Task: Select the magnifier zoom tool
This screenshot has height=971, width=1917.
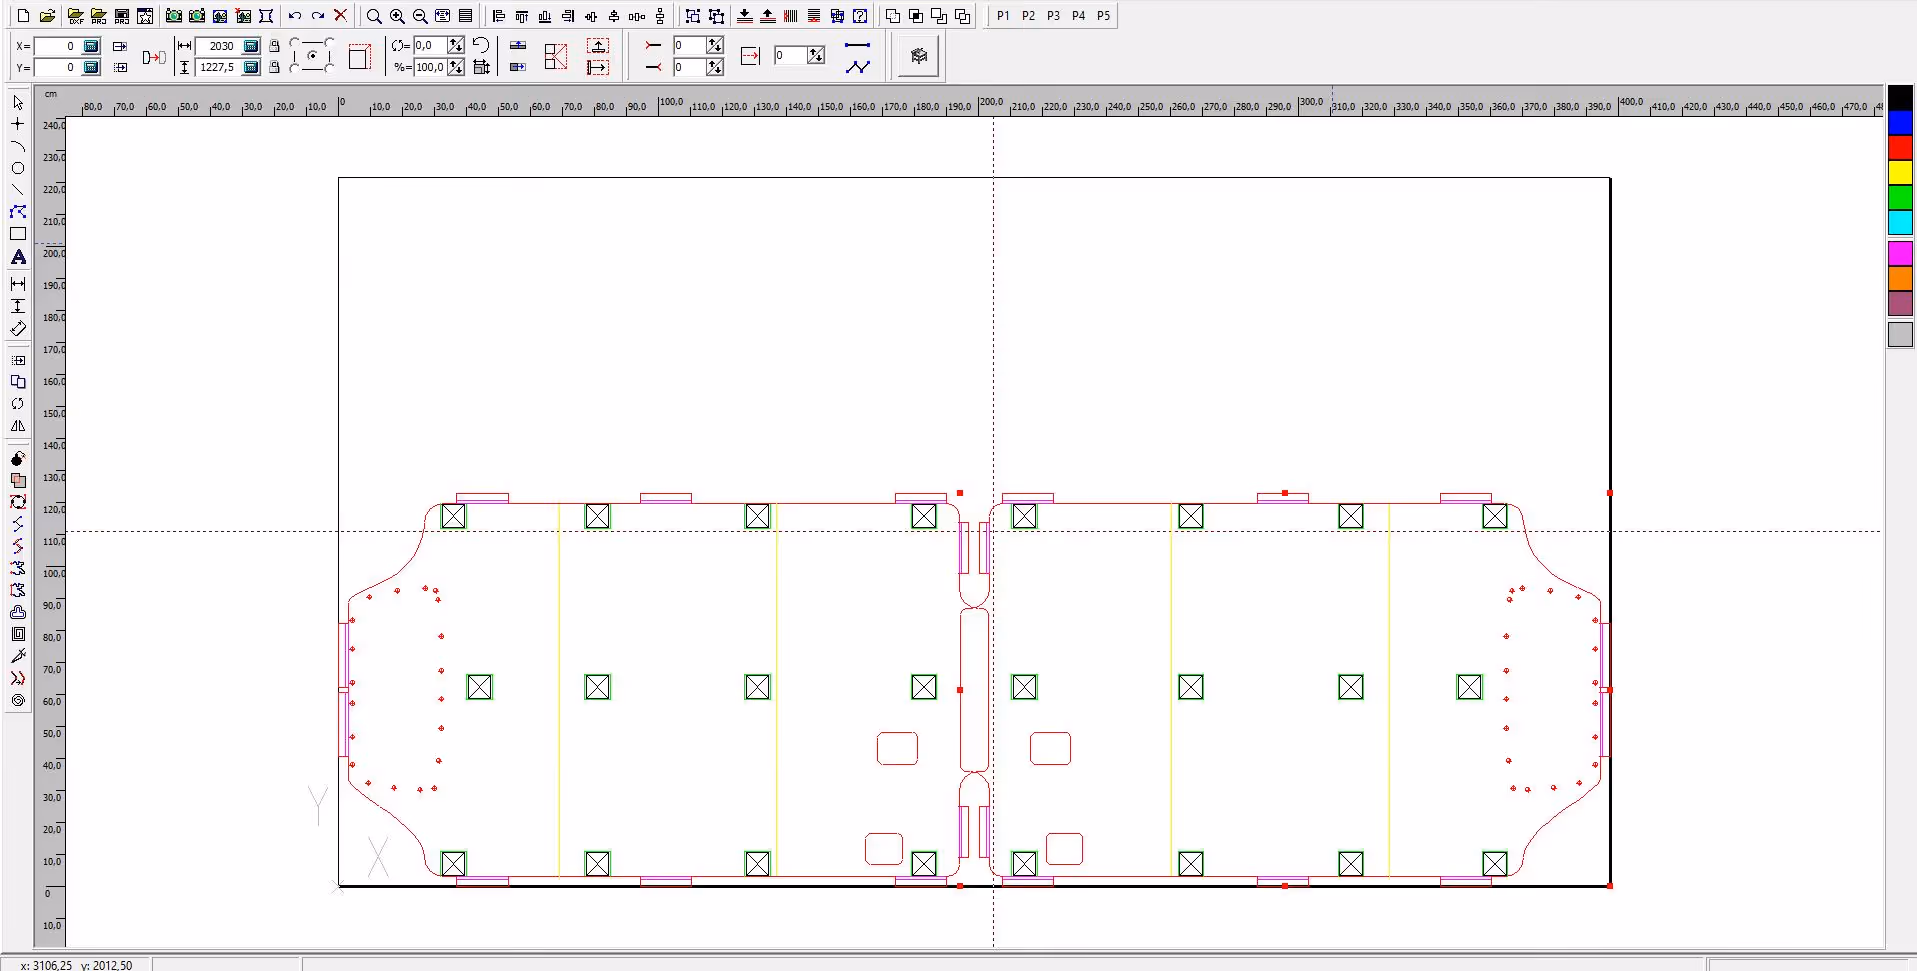Action: tap(374, 16)
